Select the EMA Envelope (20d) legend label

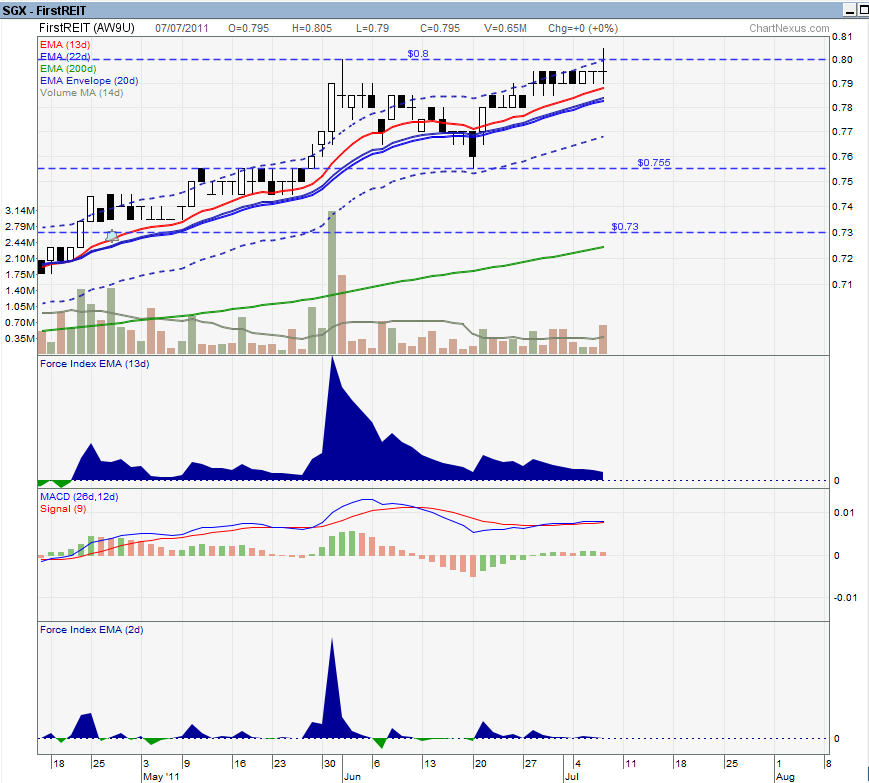[89, 81]
